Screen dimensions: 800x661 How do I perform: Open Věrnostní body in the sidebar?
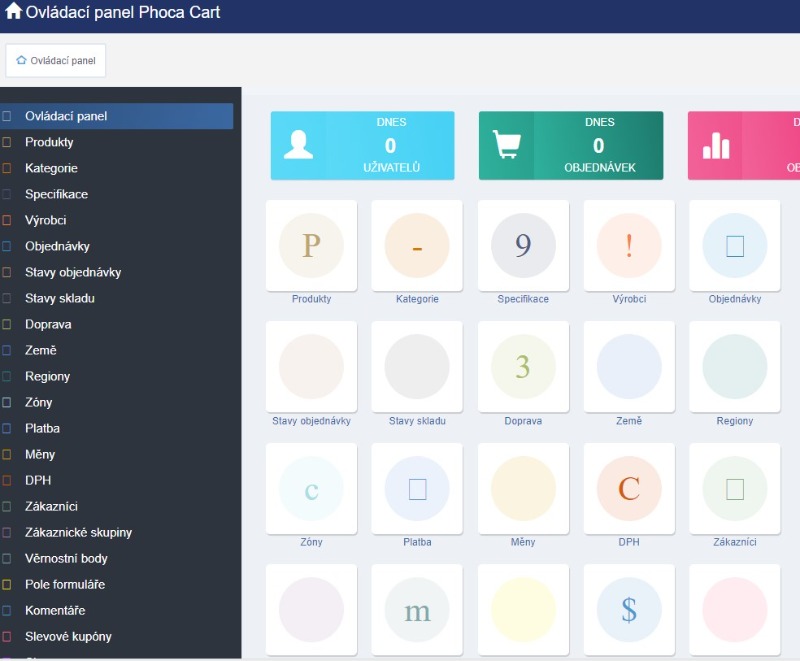116,558
